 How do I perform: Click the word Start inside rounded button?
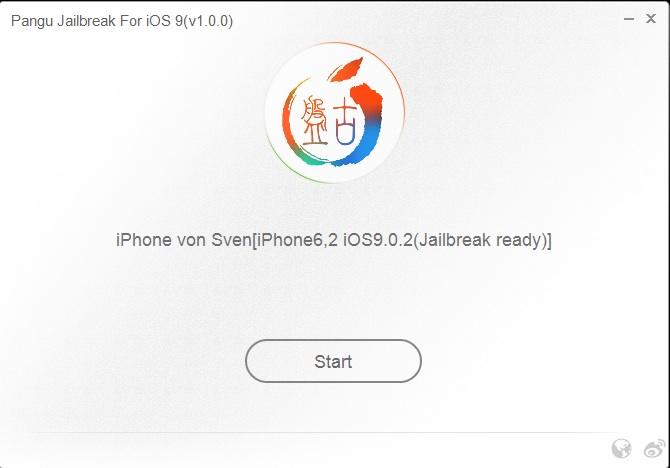click(x=333, y=362)
